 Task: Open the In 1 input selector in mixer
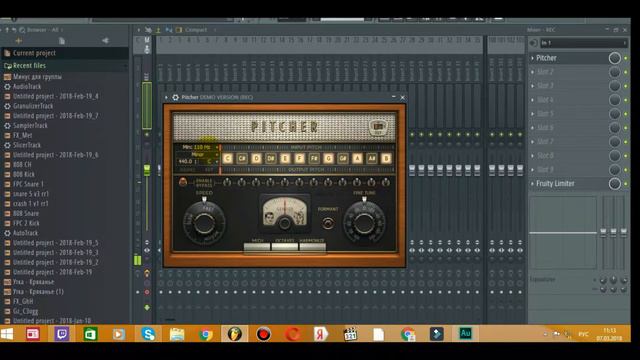(584, 43)
